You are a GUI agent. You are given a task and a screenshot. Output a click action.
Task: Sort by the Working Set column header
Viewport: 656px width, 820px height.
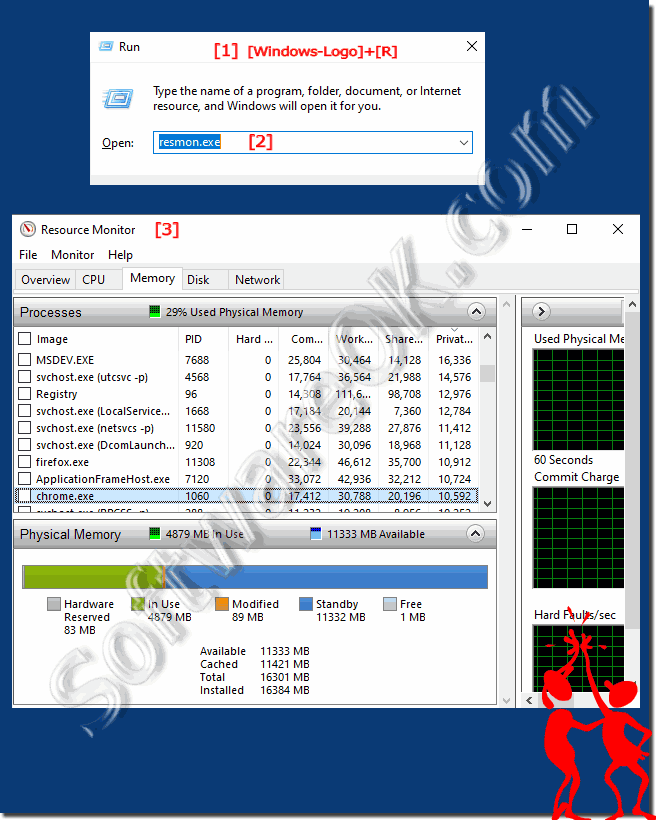pyautogui.click(x=354, y=339)
